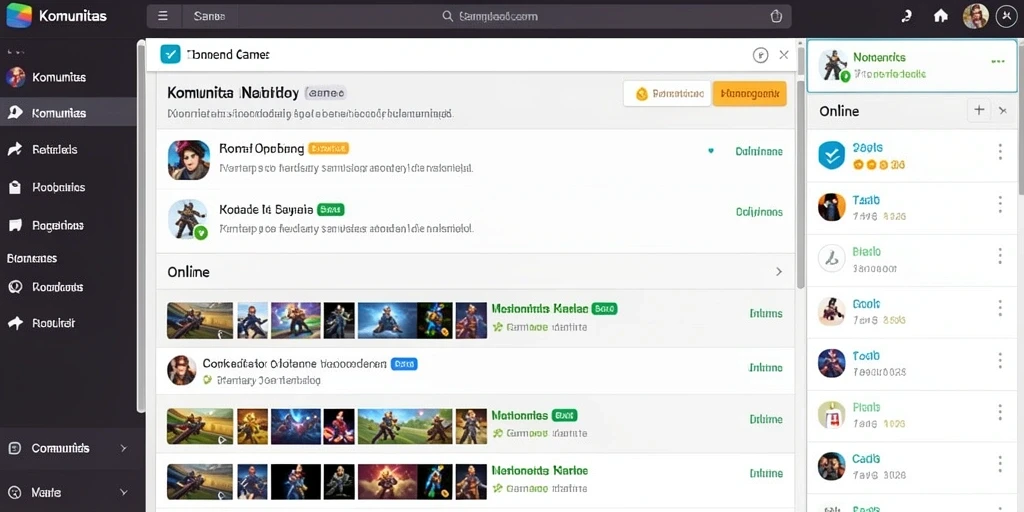The height and width of the screenshot is (512, 1024).
Task: Open the user avatar in top-right corner
Action: point(975,16)
